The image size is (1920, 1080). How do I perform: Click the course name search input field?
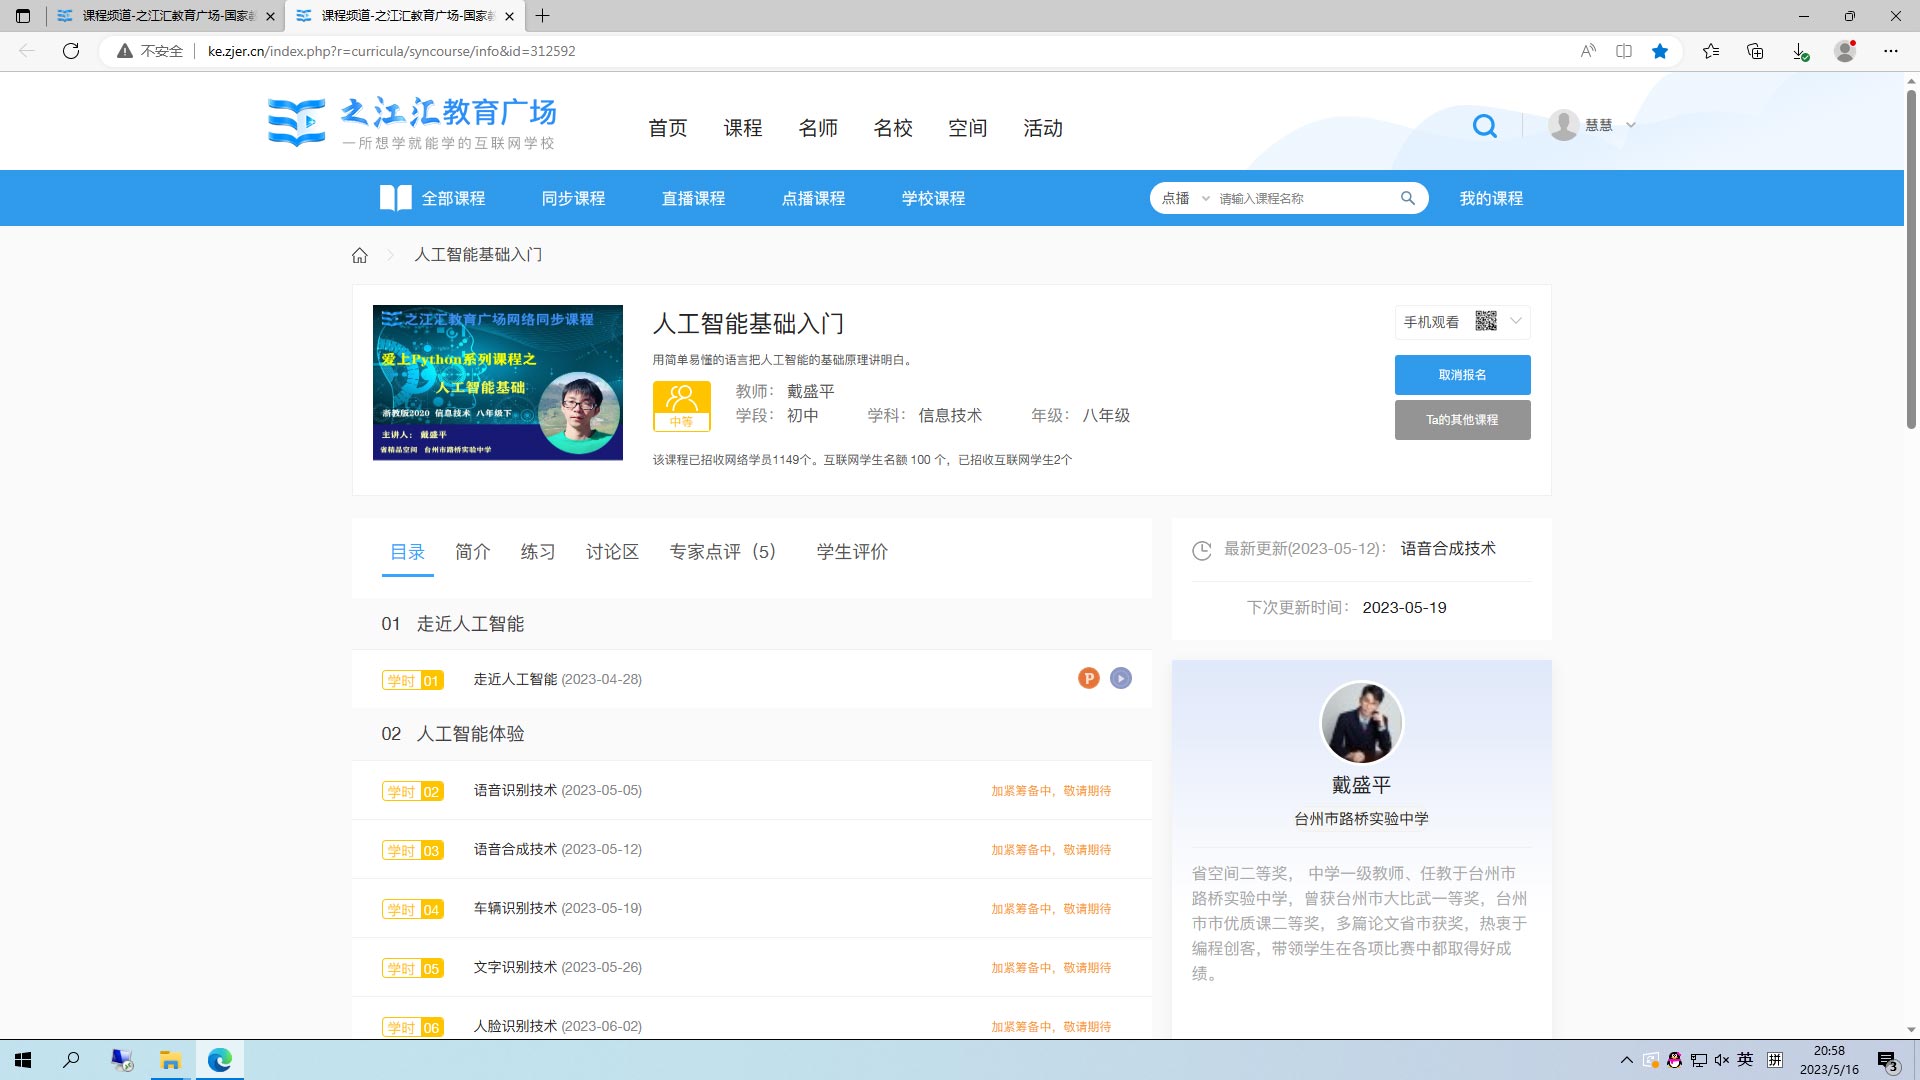tap(1300, 198)
